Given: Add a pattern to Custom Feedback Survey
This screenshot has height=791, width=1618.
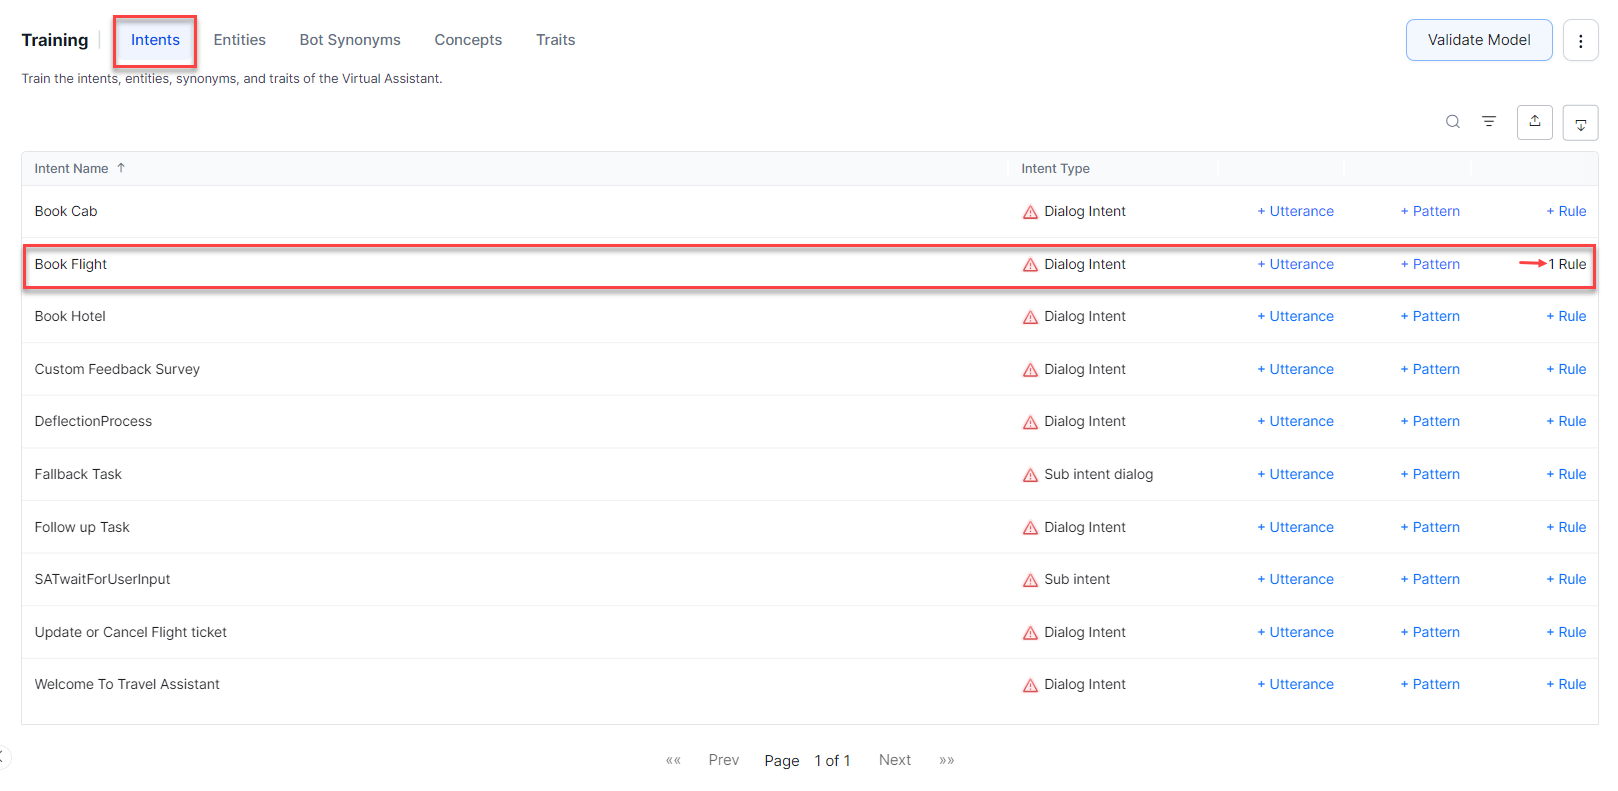Looking at the screenshot, I should point(1430,369).
